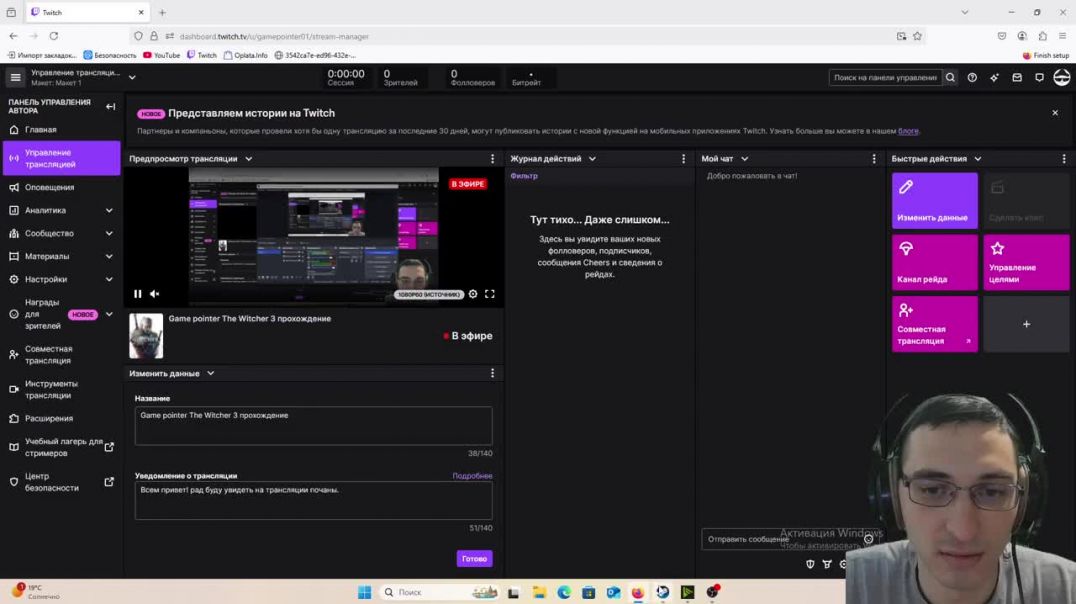Reload the page in browser
Viewport: 1076px width, 604px height.
tap(54, 36)
